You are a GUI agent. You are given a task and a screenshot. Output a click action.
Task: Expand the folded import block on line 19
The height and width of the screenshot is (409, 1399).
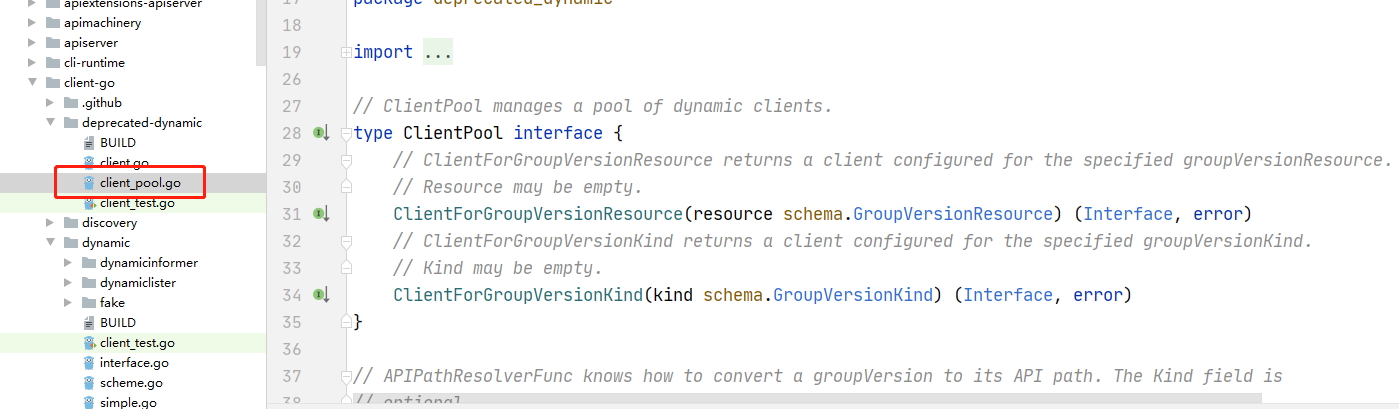(x=346, y=52)
